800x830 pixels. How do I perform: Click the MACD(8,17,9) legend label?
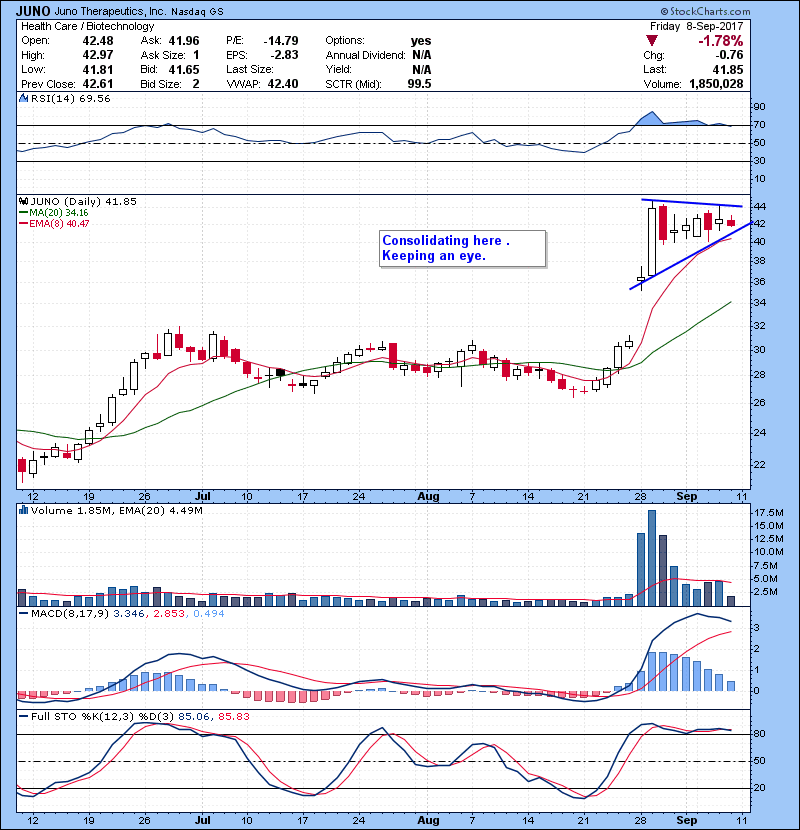tap(70, 614)
